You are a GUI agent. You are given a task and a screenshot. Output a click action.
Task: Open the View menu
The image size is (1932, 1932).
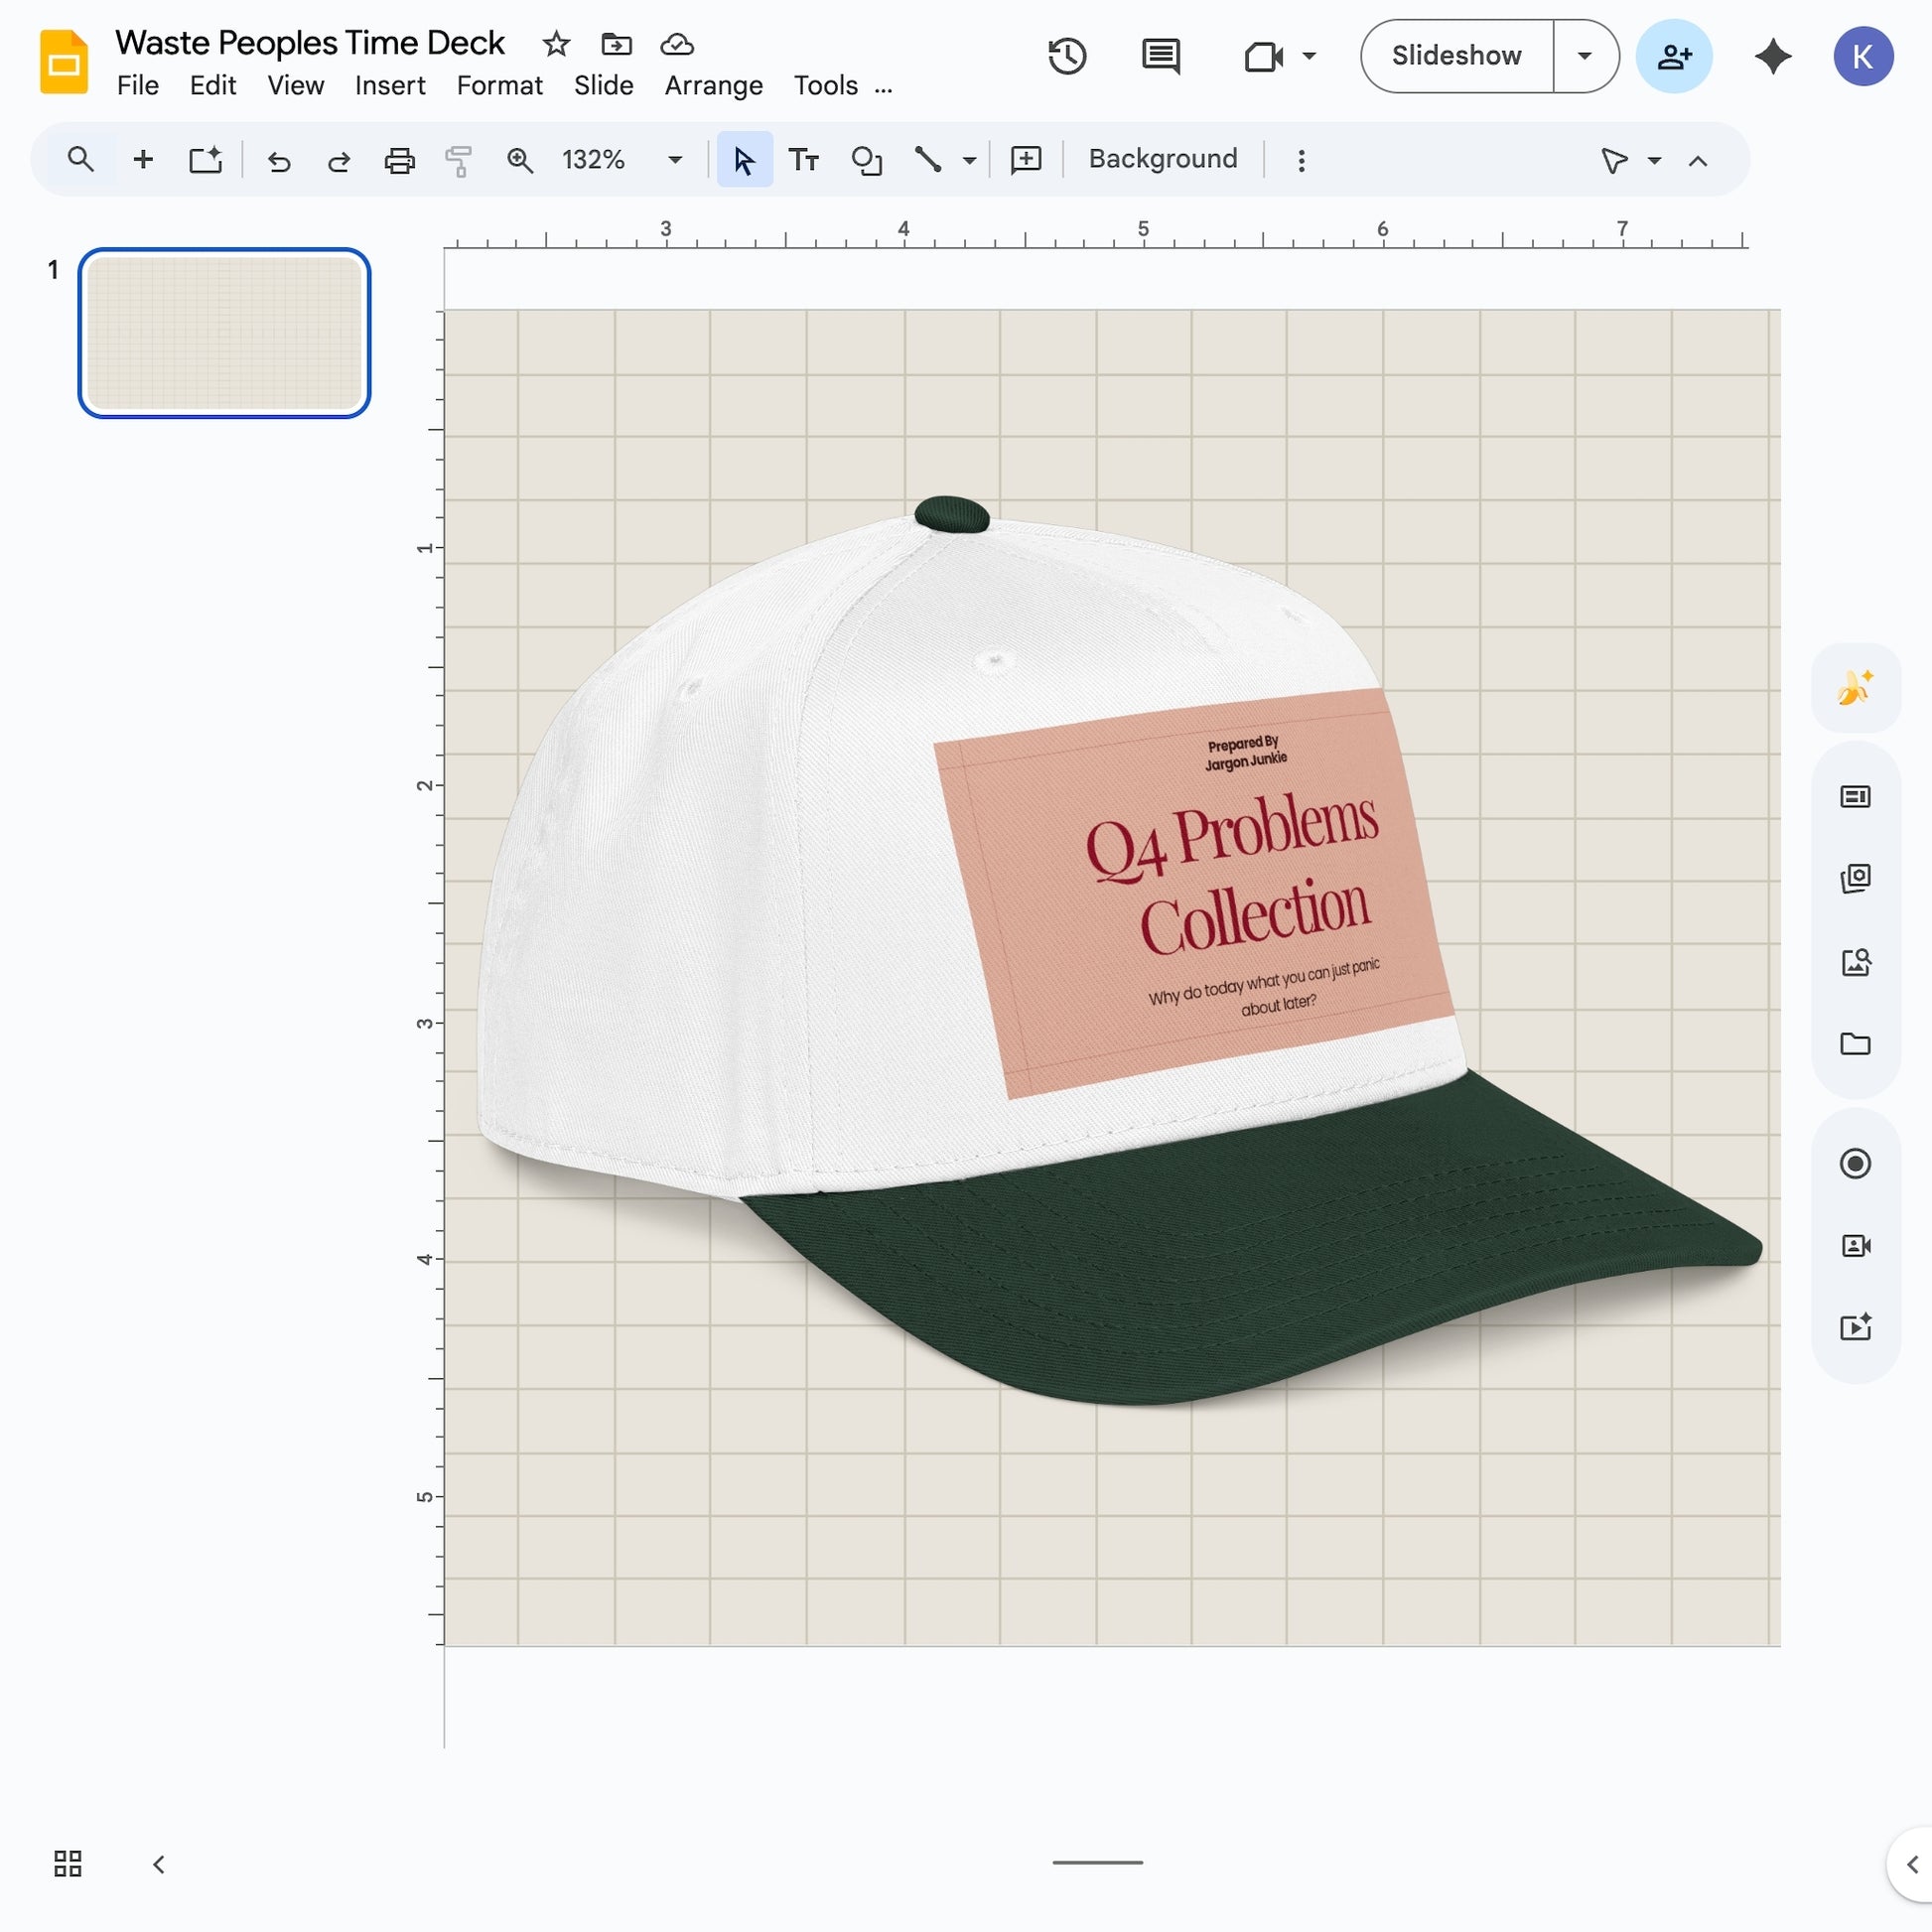tap(295, 86)
